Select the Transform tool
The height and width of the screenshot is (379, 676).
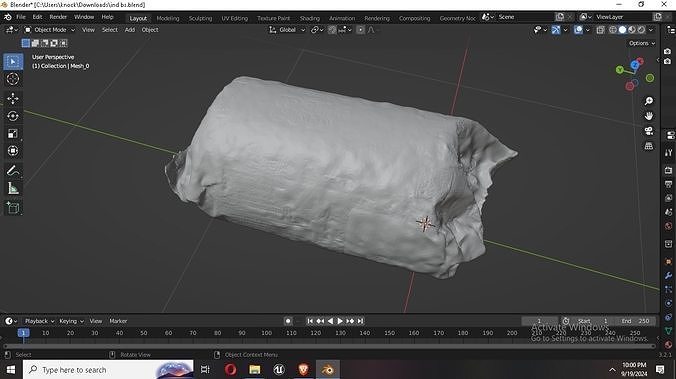tap(13, 151)
